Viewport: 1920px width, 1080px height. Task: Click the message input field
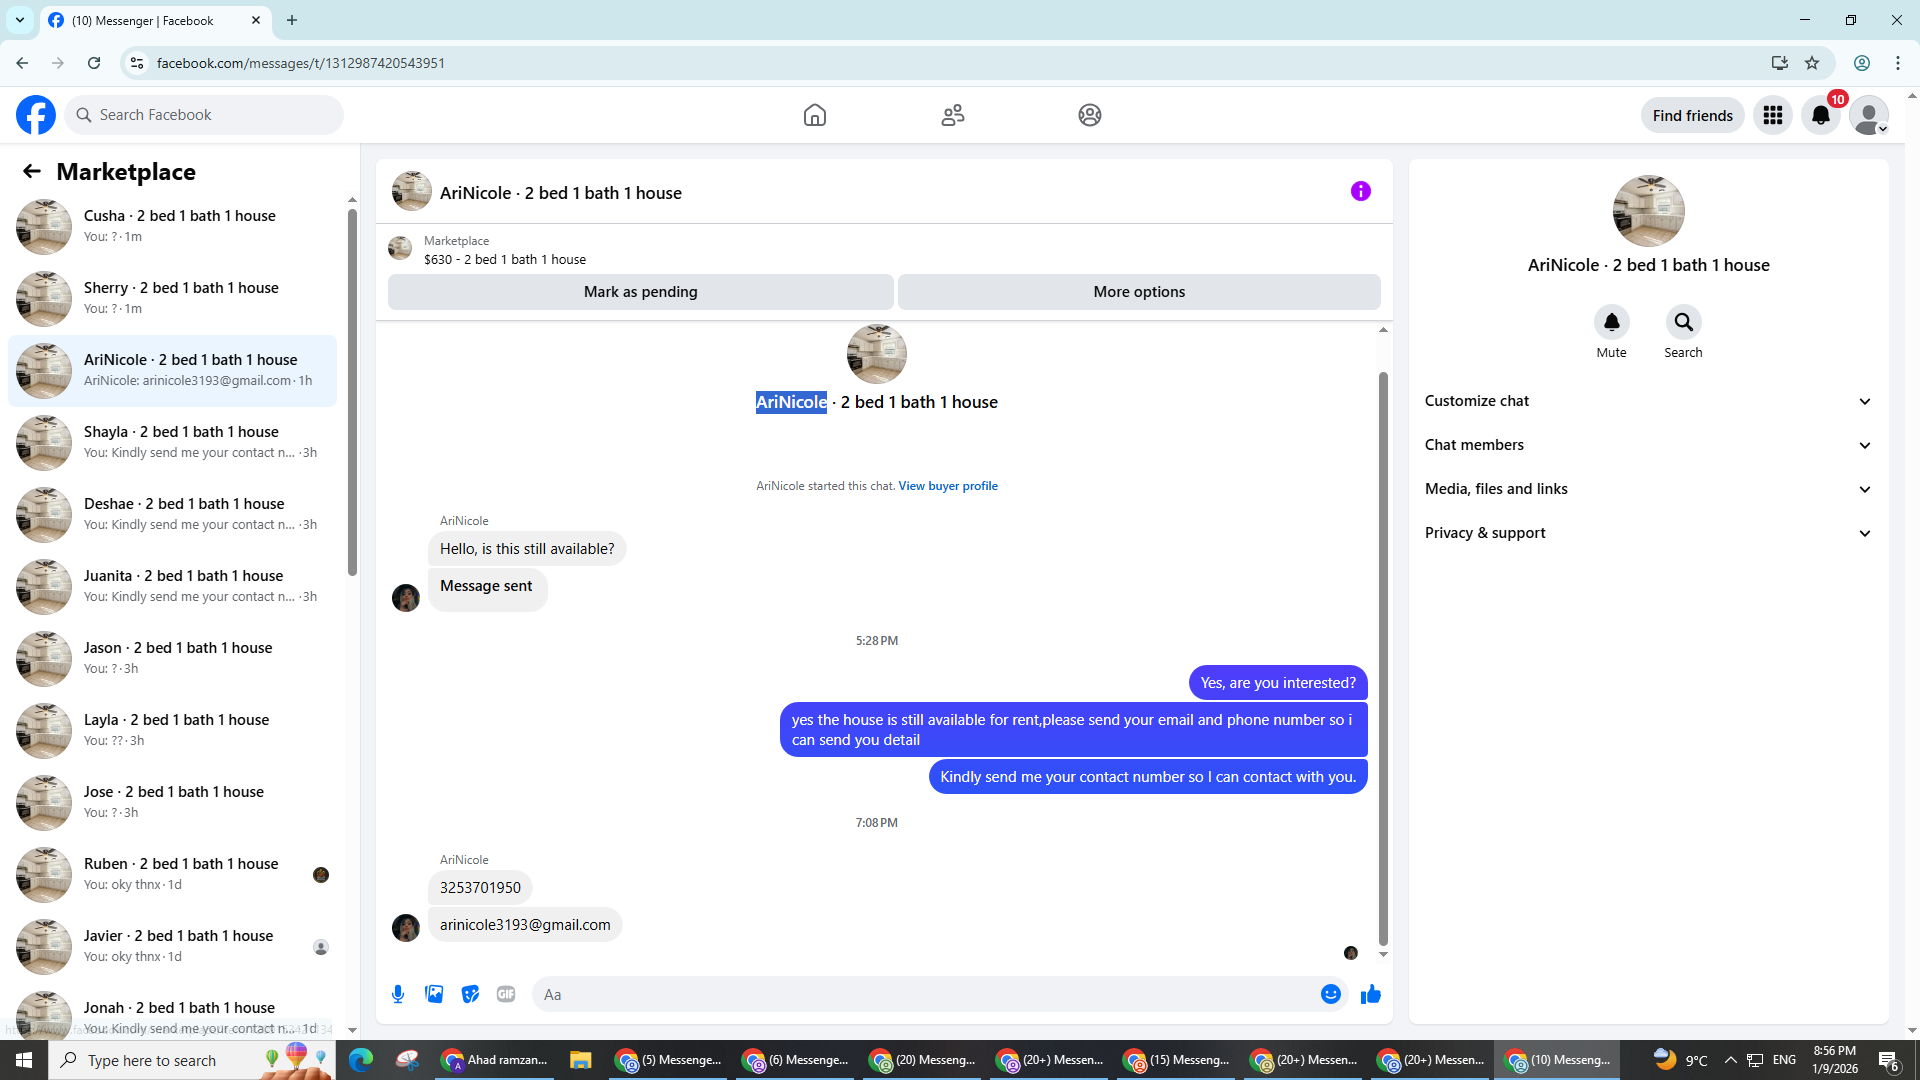tap(920, 994)
